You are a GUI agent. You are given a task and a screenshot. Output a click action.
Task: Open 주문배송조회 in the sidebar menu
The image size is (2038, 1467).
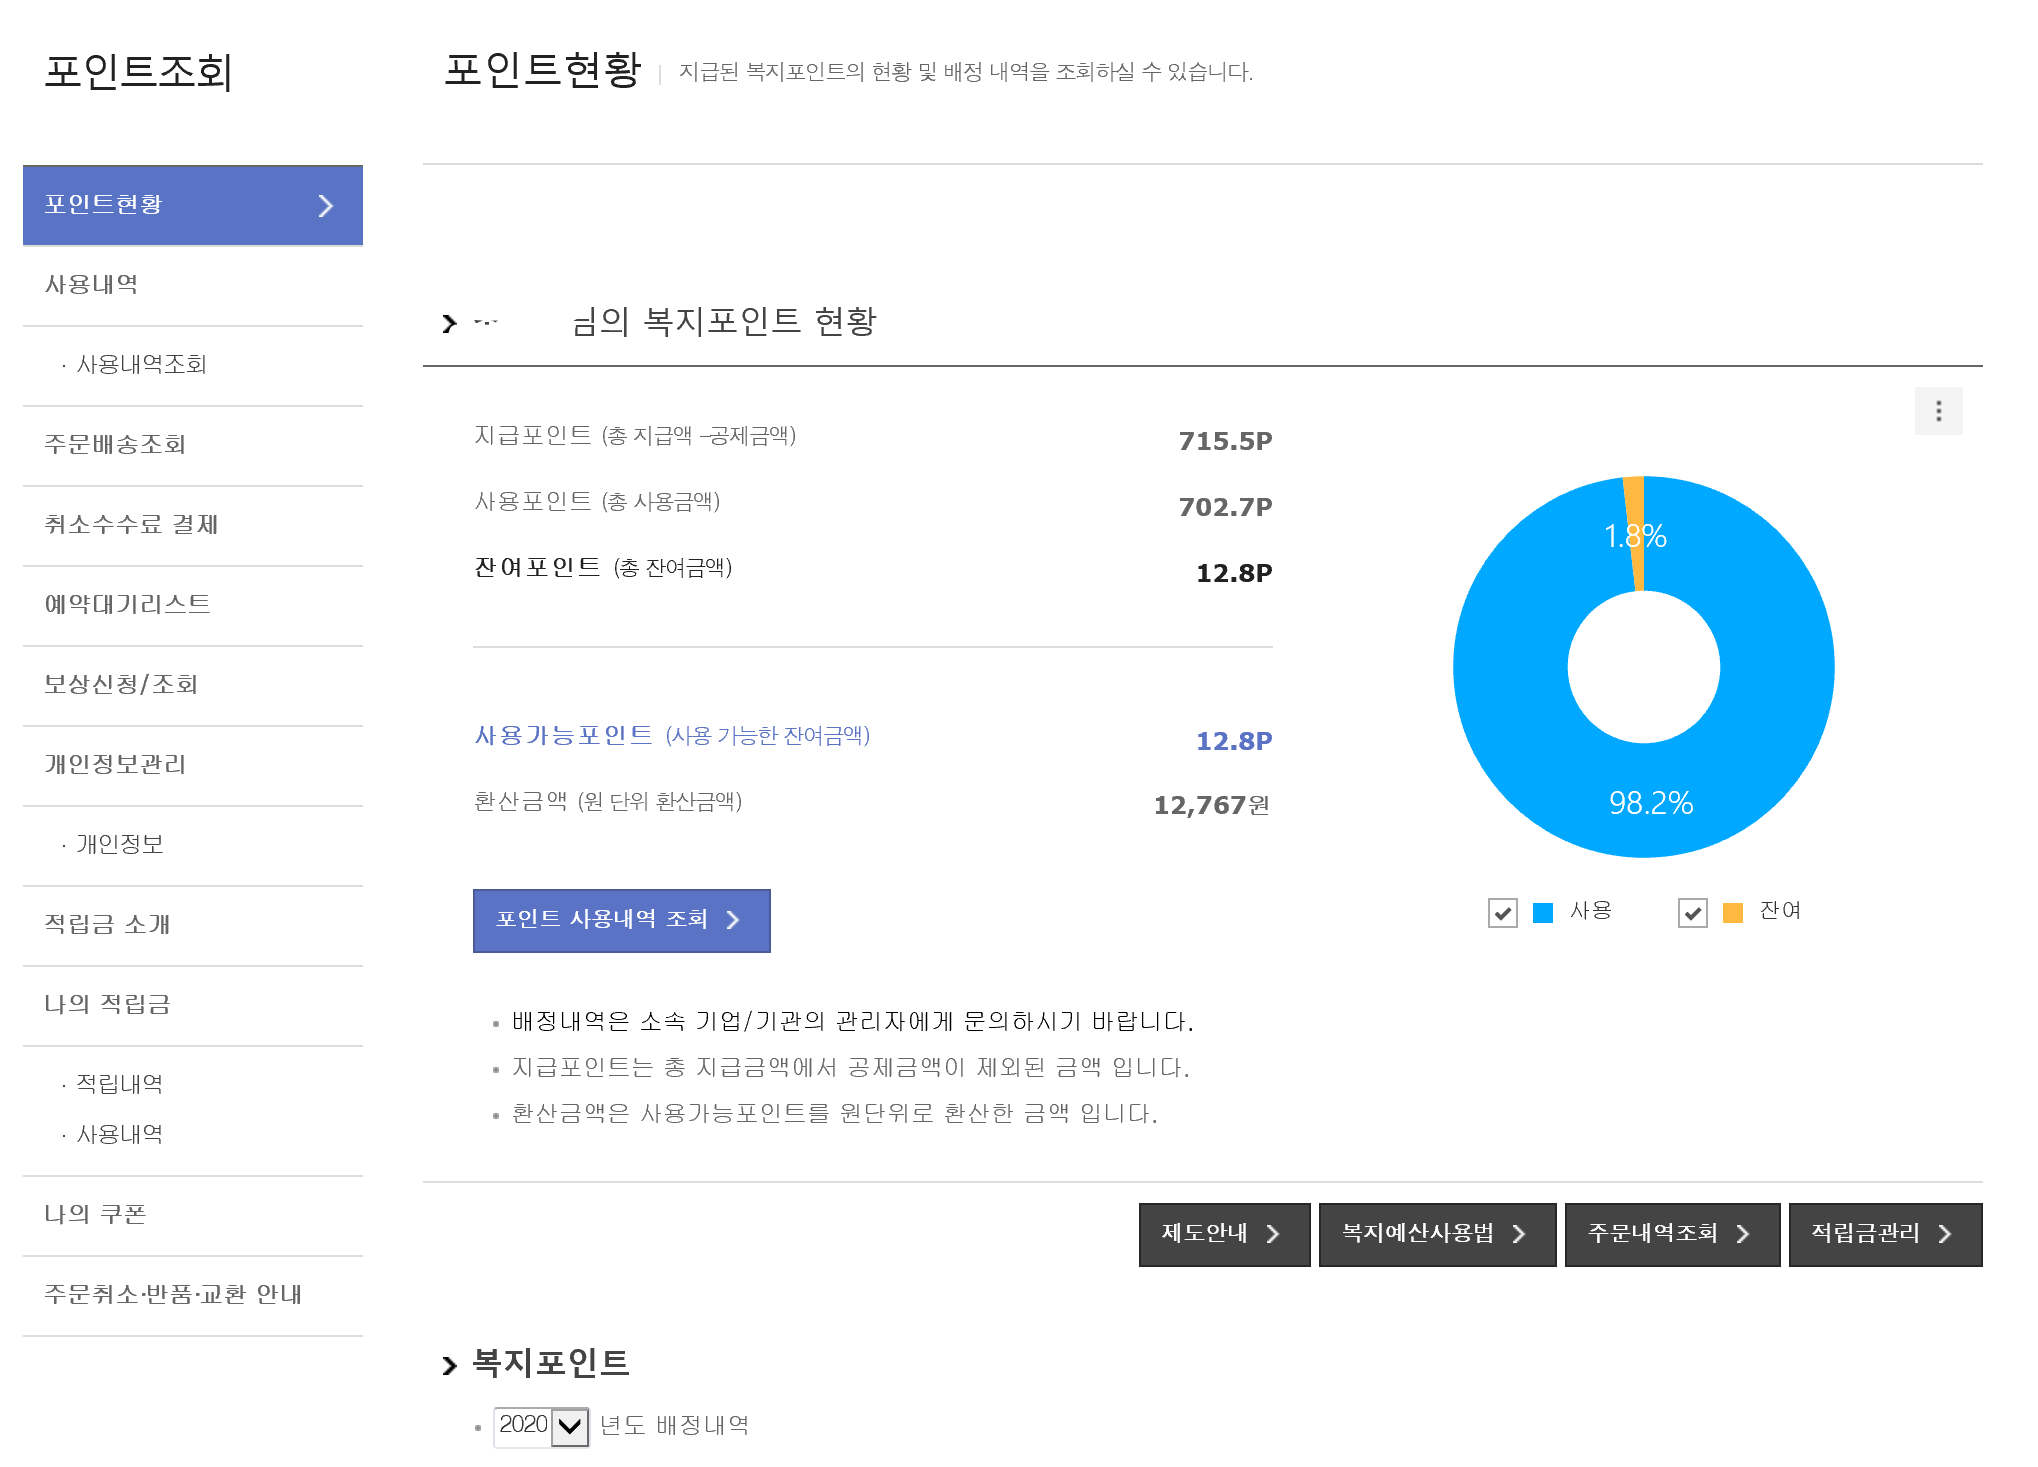pos(115,445)
